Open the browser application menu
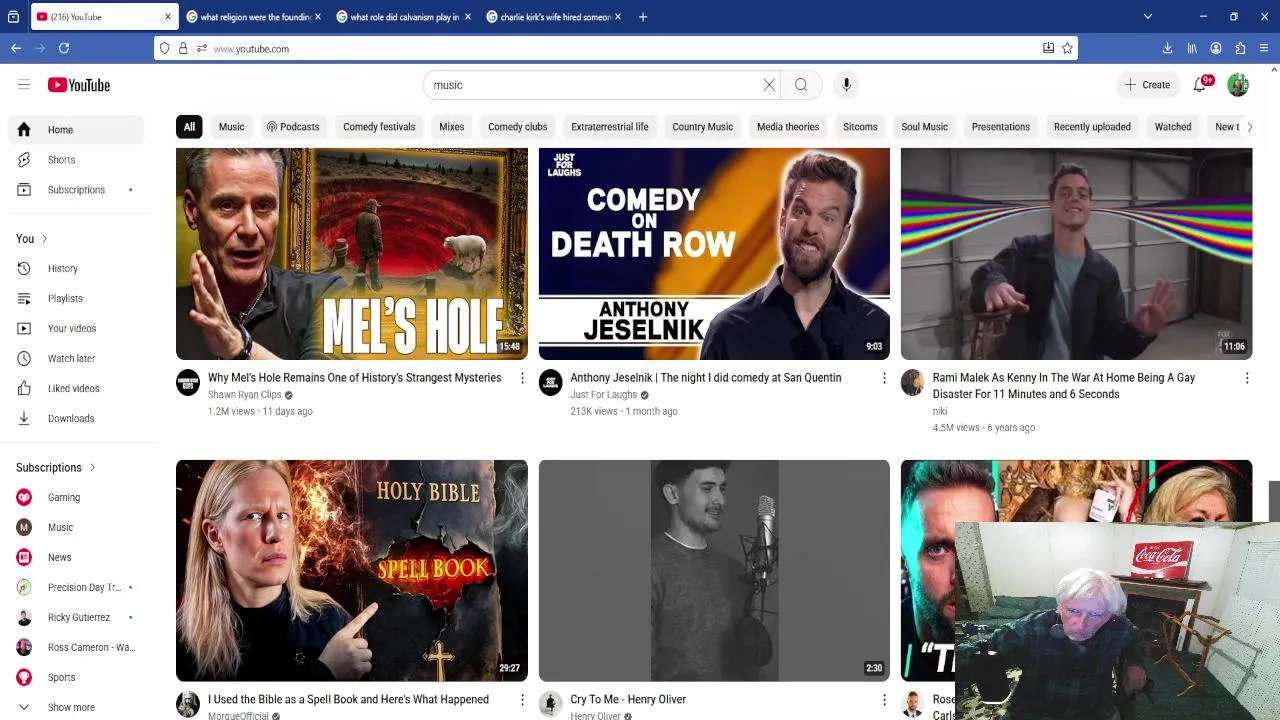The width and height of the screenshot is (1280, 720). [1264, 48]
